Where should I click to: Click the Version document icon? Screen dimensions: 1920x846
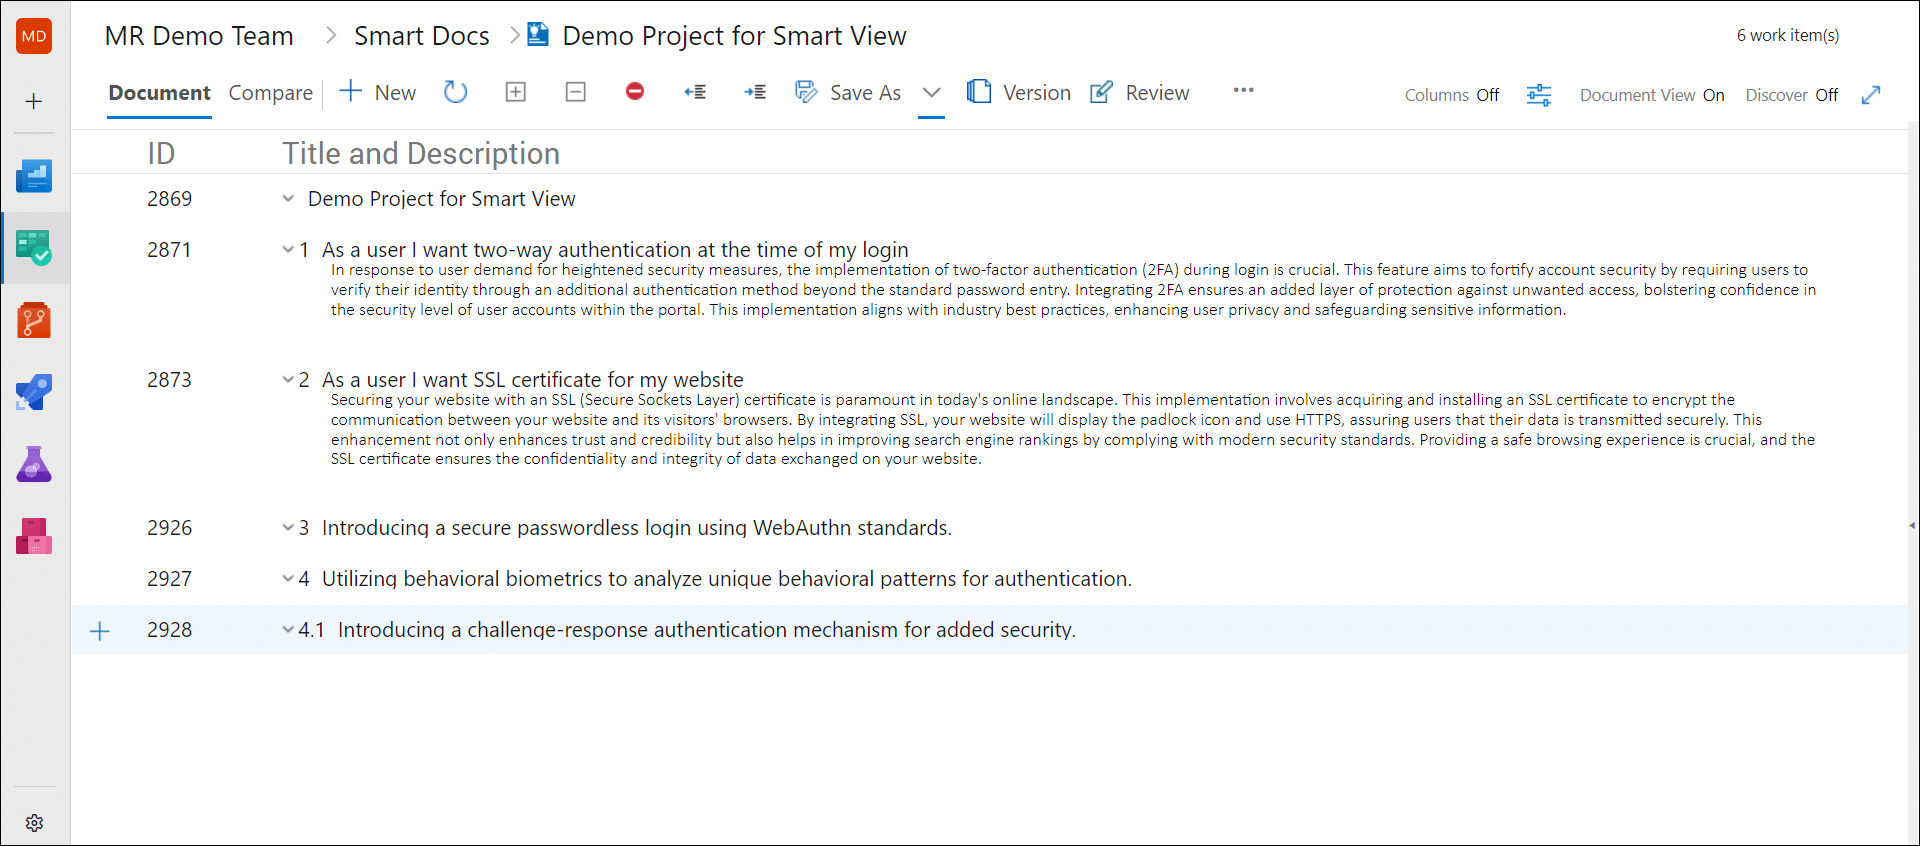point(979,92)
